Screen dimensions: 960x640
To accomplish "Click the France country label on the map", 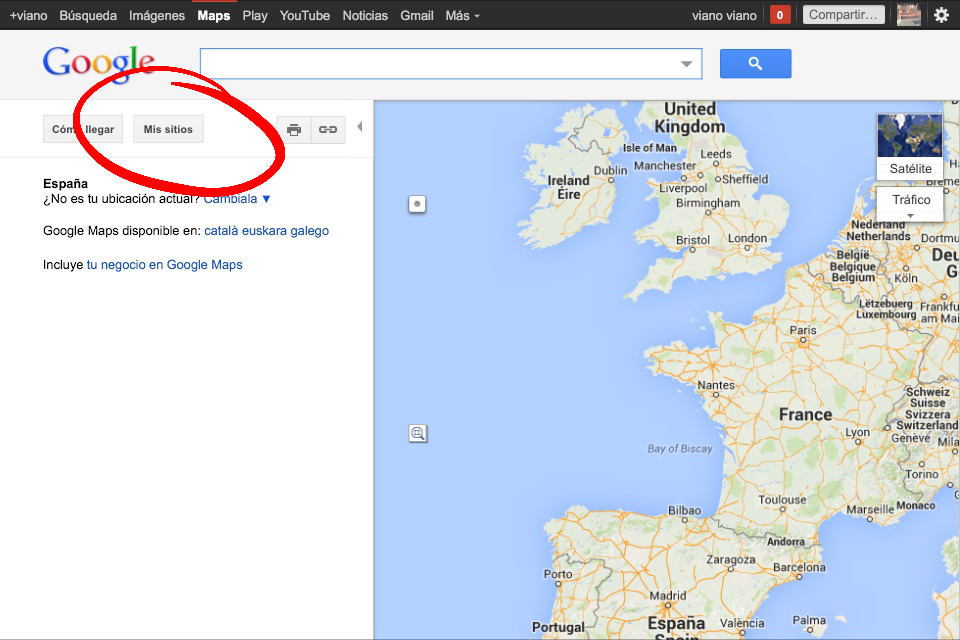I will pyautogui.click(x=805, y=415).
